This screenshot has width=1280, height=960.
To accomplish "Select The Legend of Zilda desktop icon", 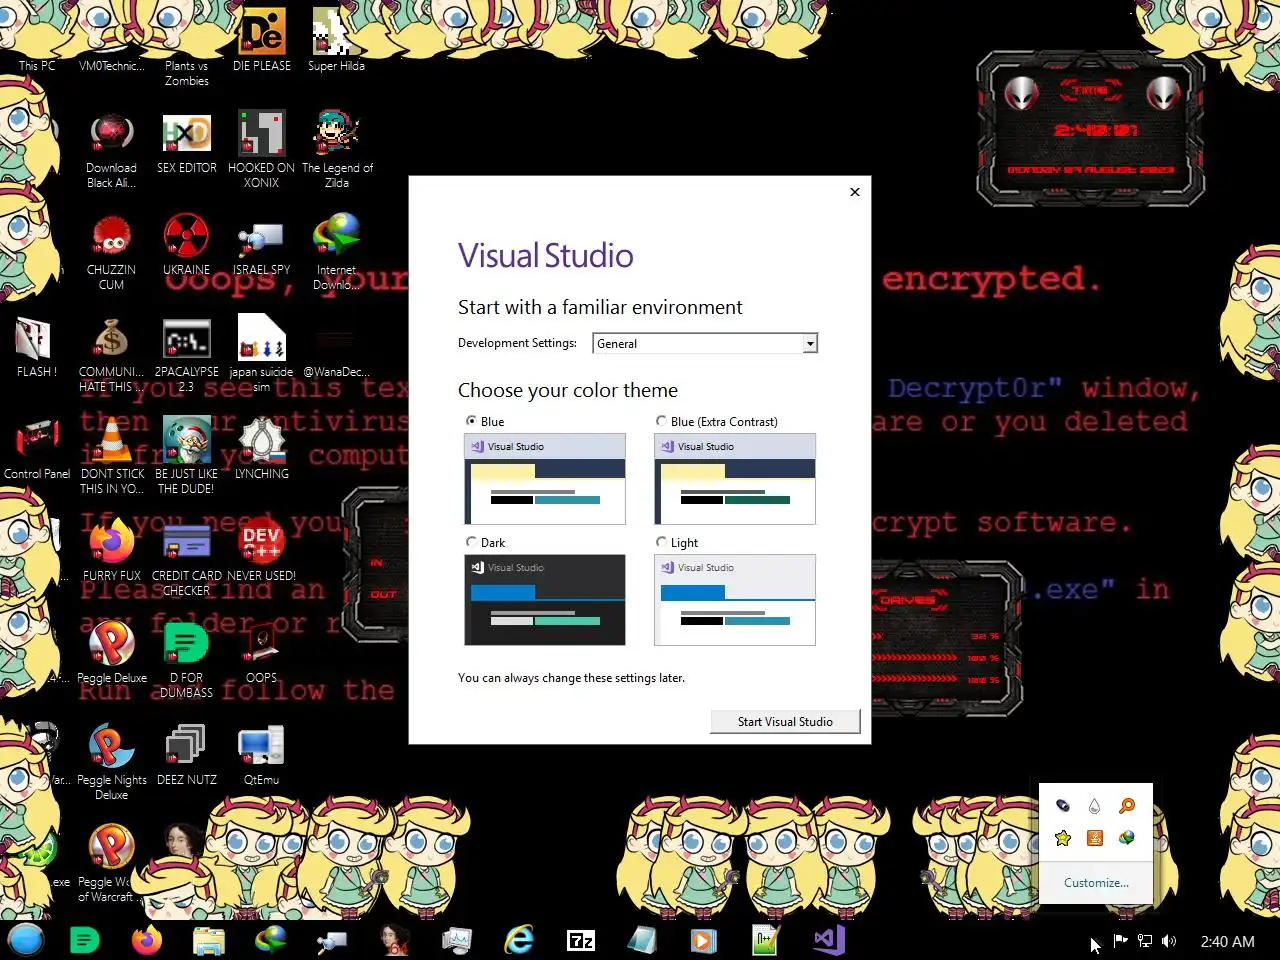I will (337, 150).
